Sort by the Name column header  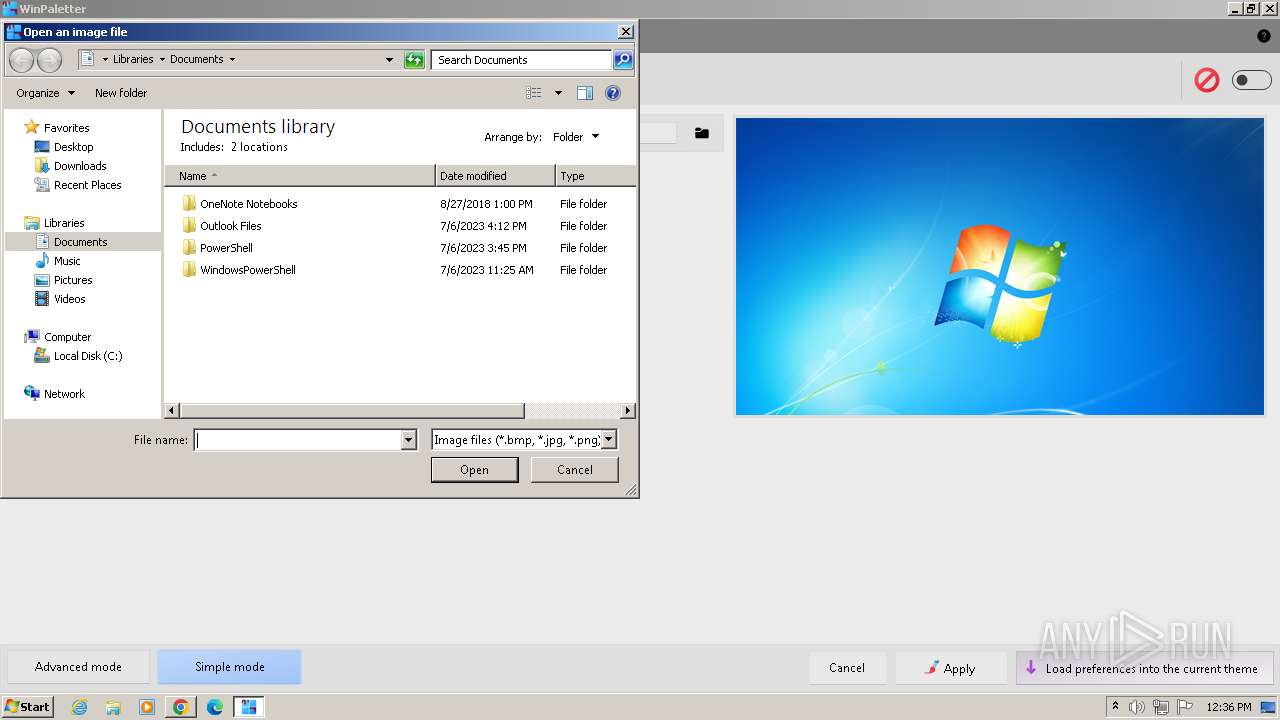[300, 176]
